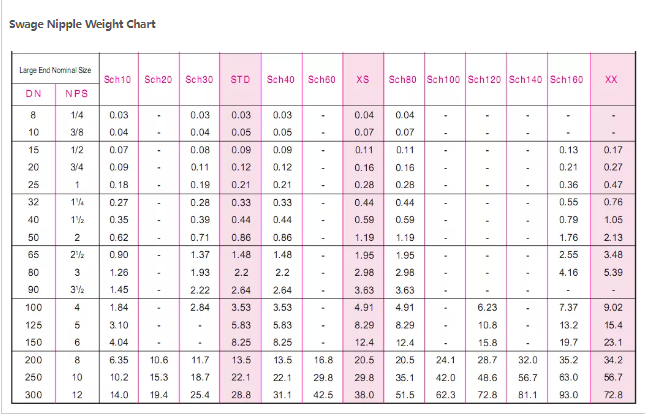Select the 93.0 value under Sch160
The width and height of the screenshot is (645, 415).
click(568, 395)
